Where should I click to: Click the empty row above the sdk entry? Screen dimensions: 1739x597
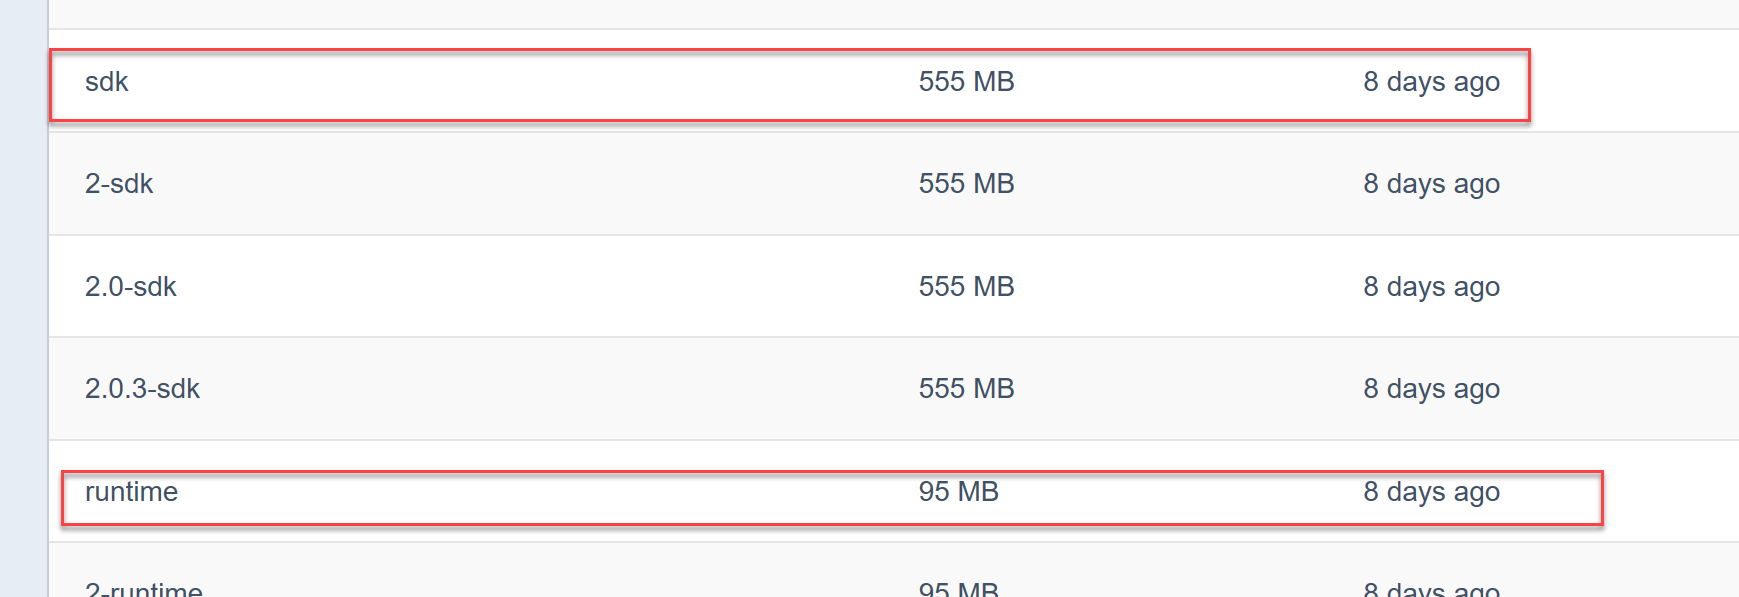[x=894, y=14]
